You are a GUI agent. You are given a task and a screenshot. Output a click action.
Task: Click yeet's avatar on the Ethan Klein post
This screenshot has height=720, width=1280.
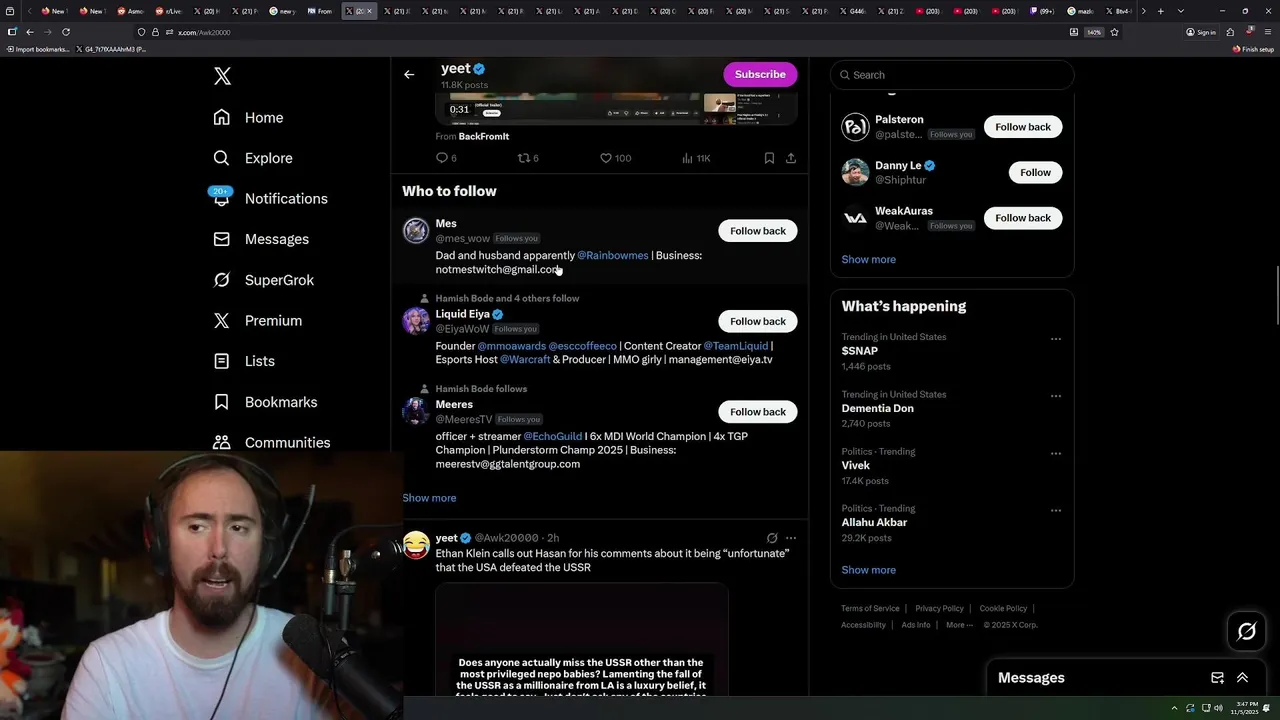coord(416,545)
